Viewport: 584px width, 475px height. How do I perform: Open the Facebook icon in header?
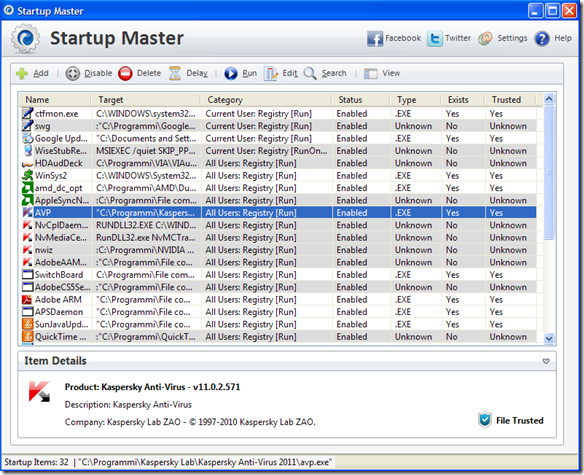375,38
